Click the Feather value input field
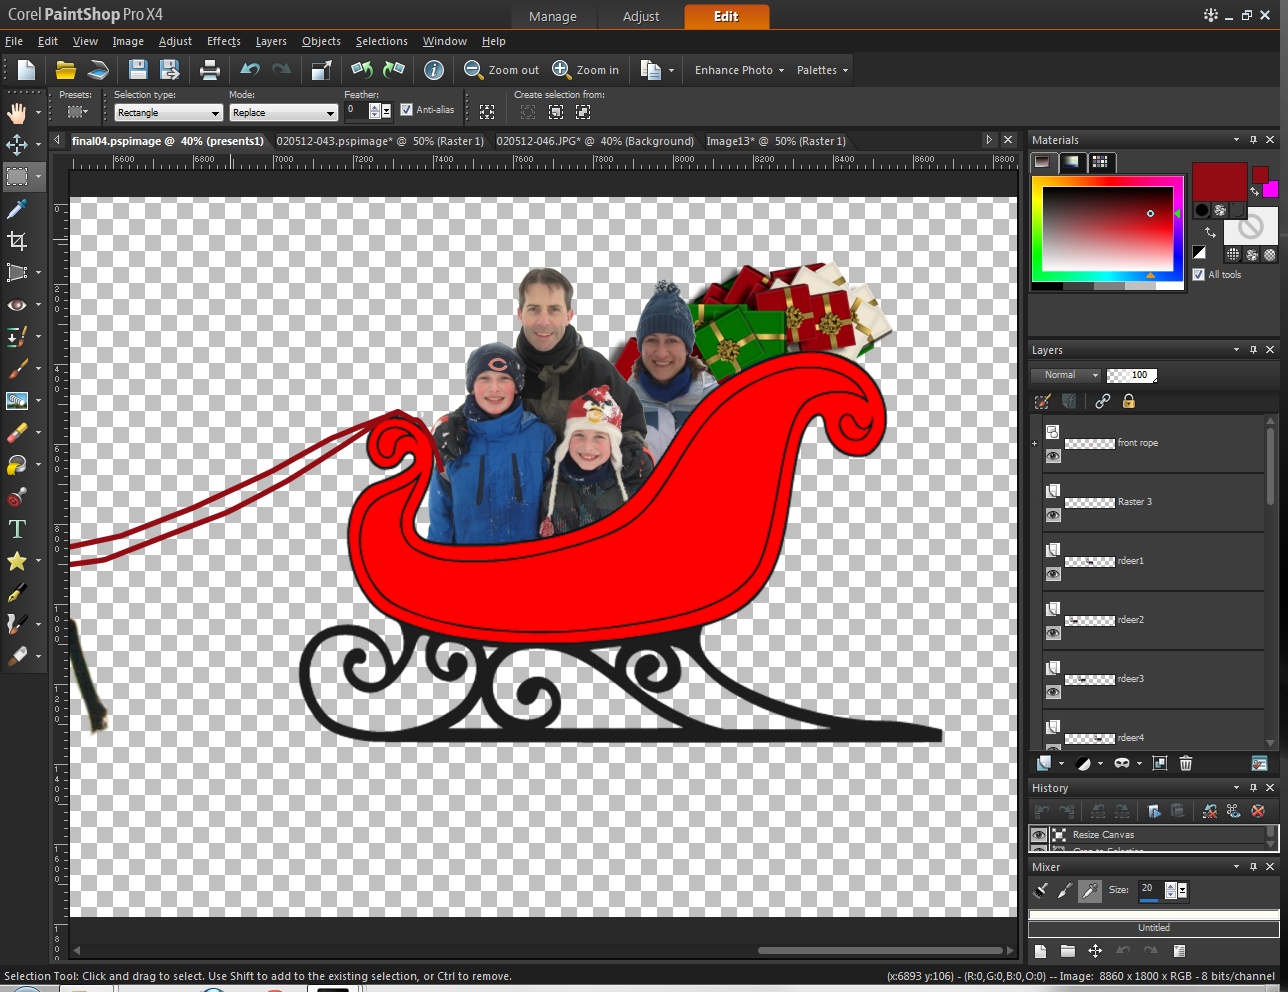 [357, 110]
